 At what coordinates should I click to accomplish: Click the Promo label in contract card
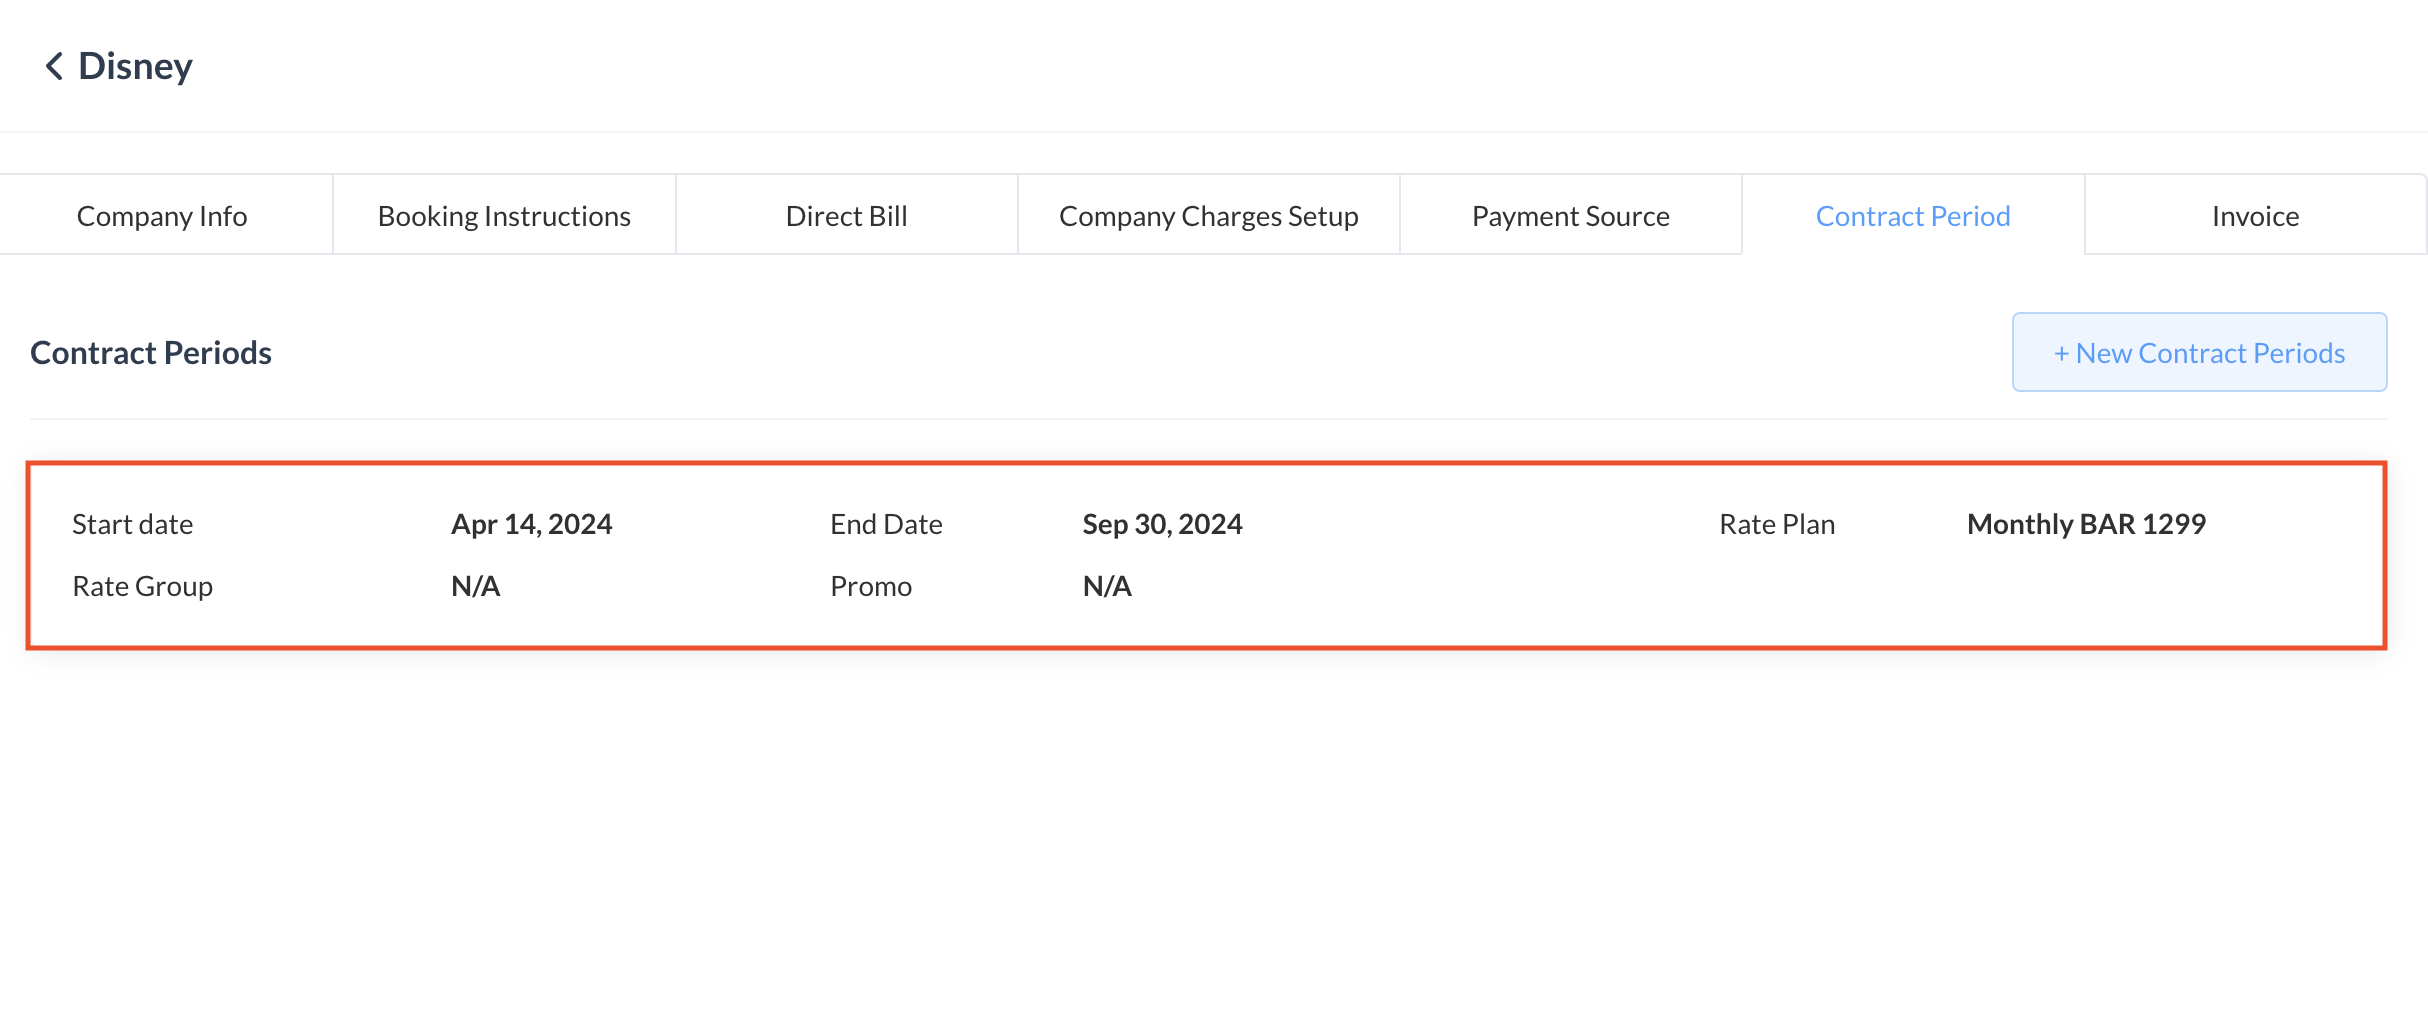click(x=870, y=586)
